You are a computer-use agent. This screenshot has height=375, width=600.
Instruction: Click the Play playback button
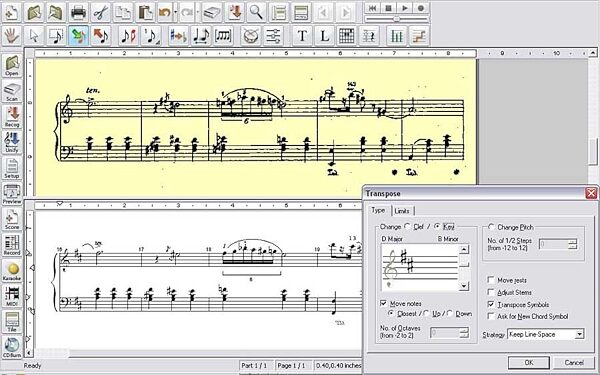point(405,8)
